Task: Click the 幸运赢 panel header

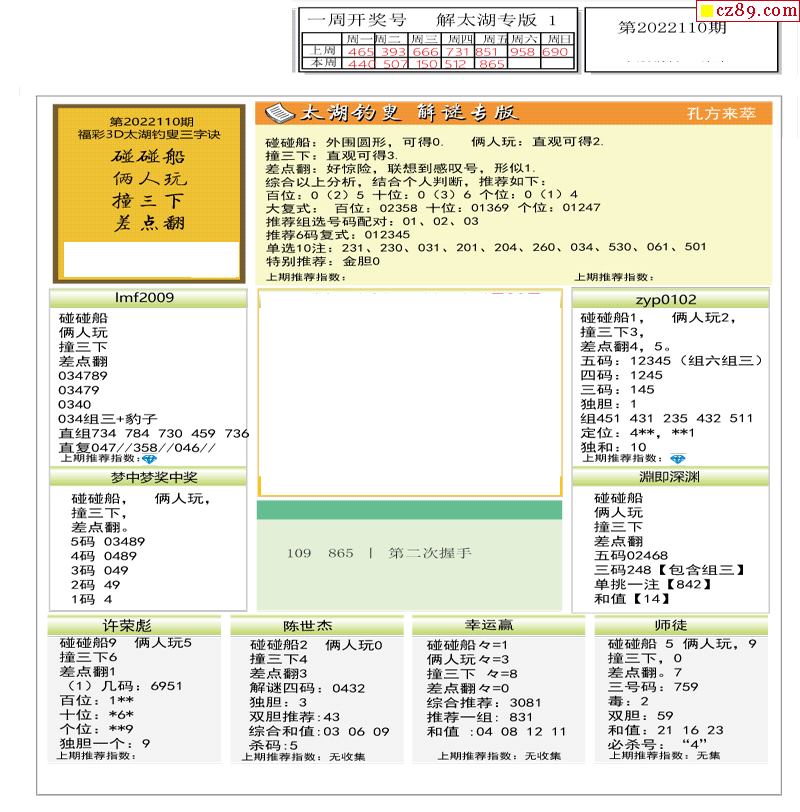Action: (498, 625)
